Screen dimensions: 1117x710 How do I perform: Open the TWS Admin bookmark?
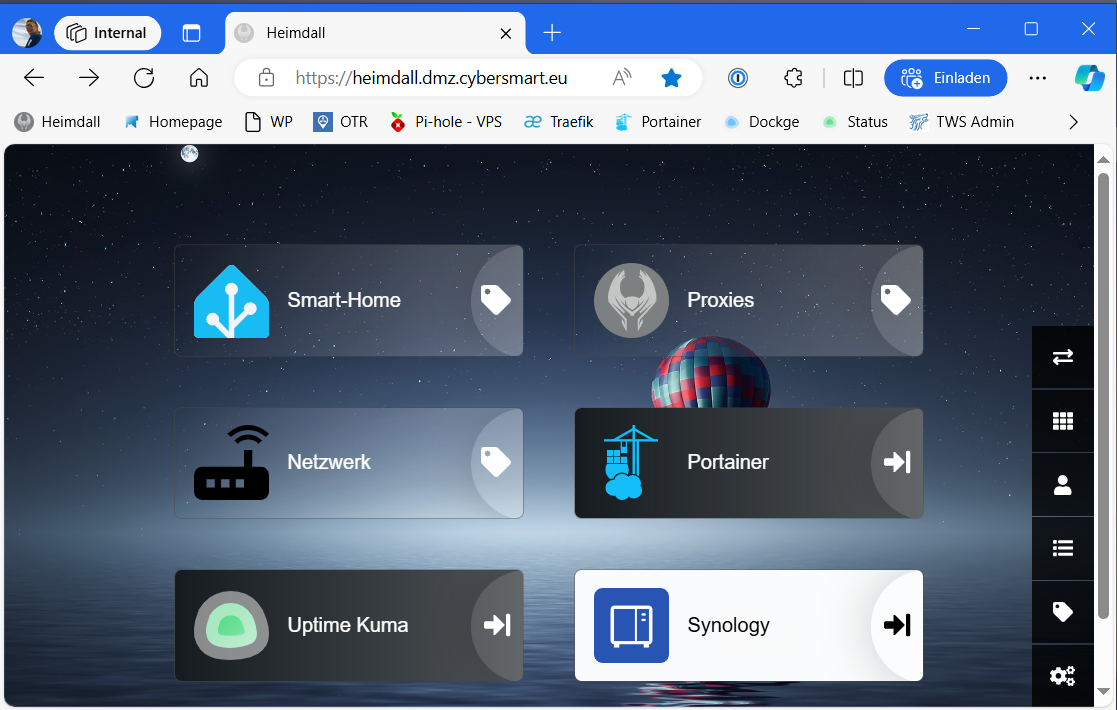pyautogui.click(x=962, y=122)
